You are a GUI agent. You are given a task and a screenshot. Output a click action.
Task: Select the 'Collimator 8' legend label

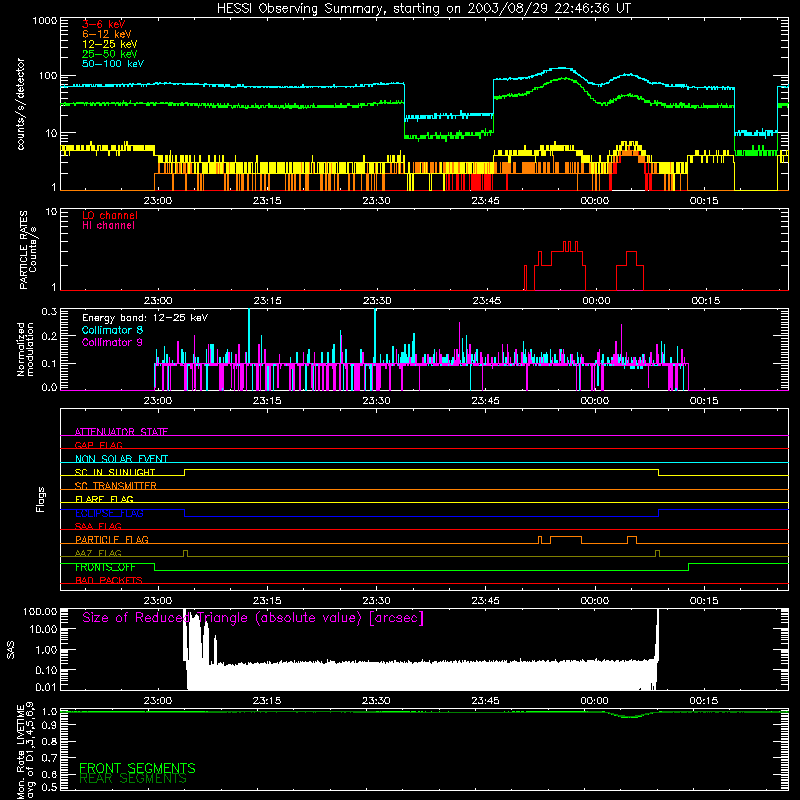[112, 330]
